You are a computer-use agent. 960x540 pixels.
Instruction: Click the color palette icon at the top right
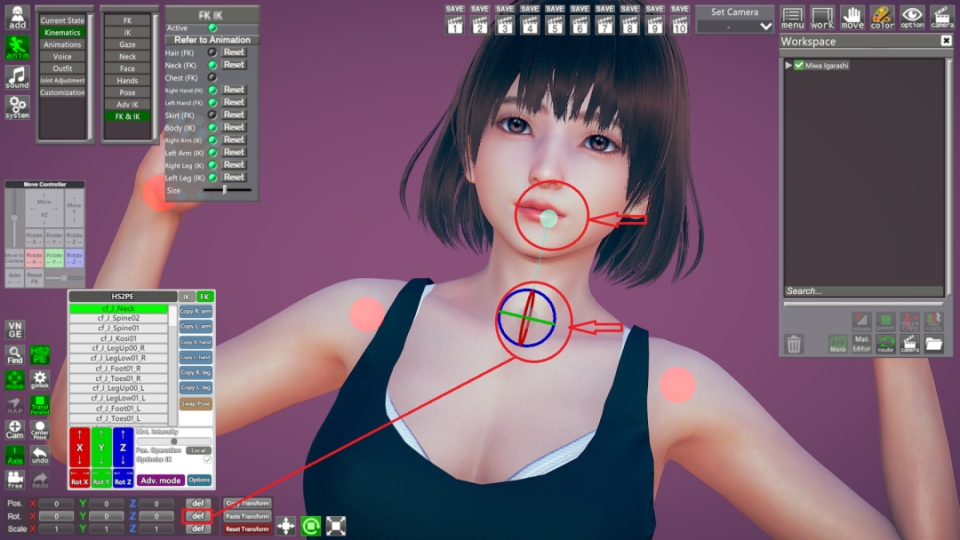(x=882, y=17)
